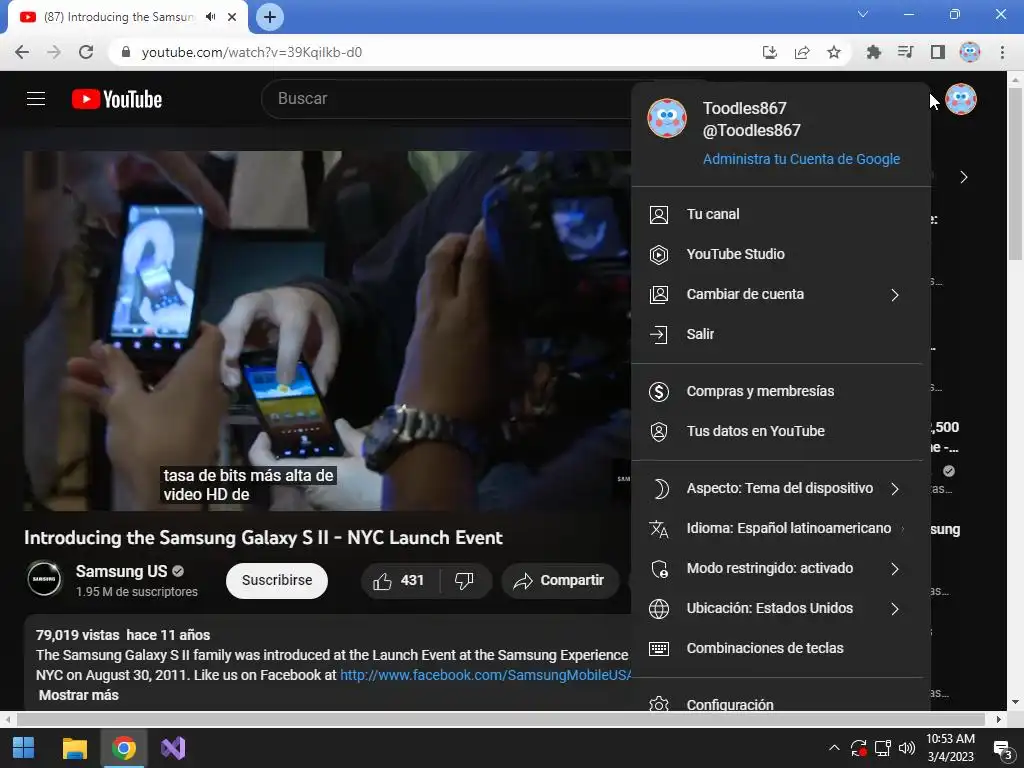
Task: Expand Ubicación chevron
Action: tap(895, 609)
